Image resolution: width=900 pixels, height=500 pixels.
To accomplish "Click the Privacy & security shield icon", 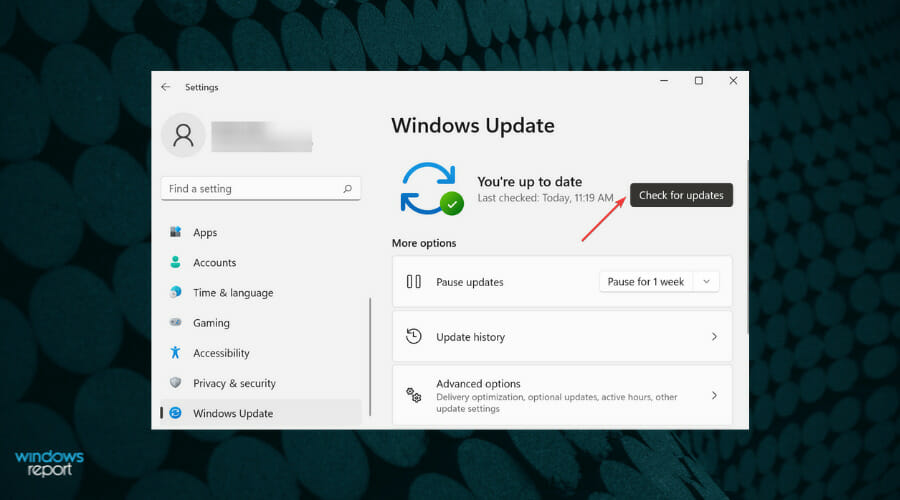I will tap(176, 382).
